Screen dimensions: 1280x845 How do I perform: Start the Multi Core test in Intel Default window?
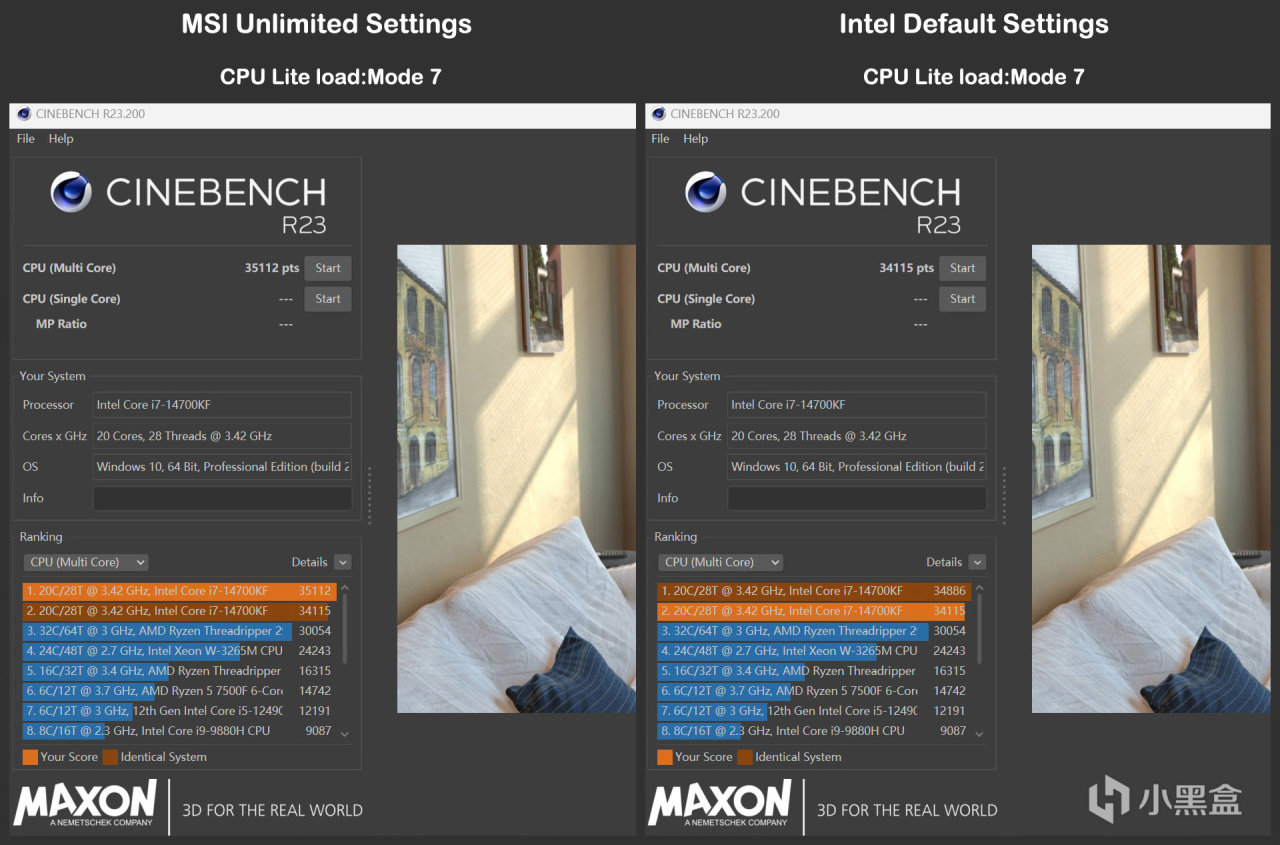tap(963, 268)
